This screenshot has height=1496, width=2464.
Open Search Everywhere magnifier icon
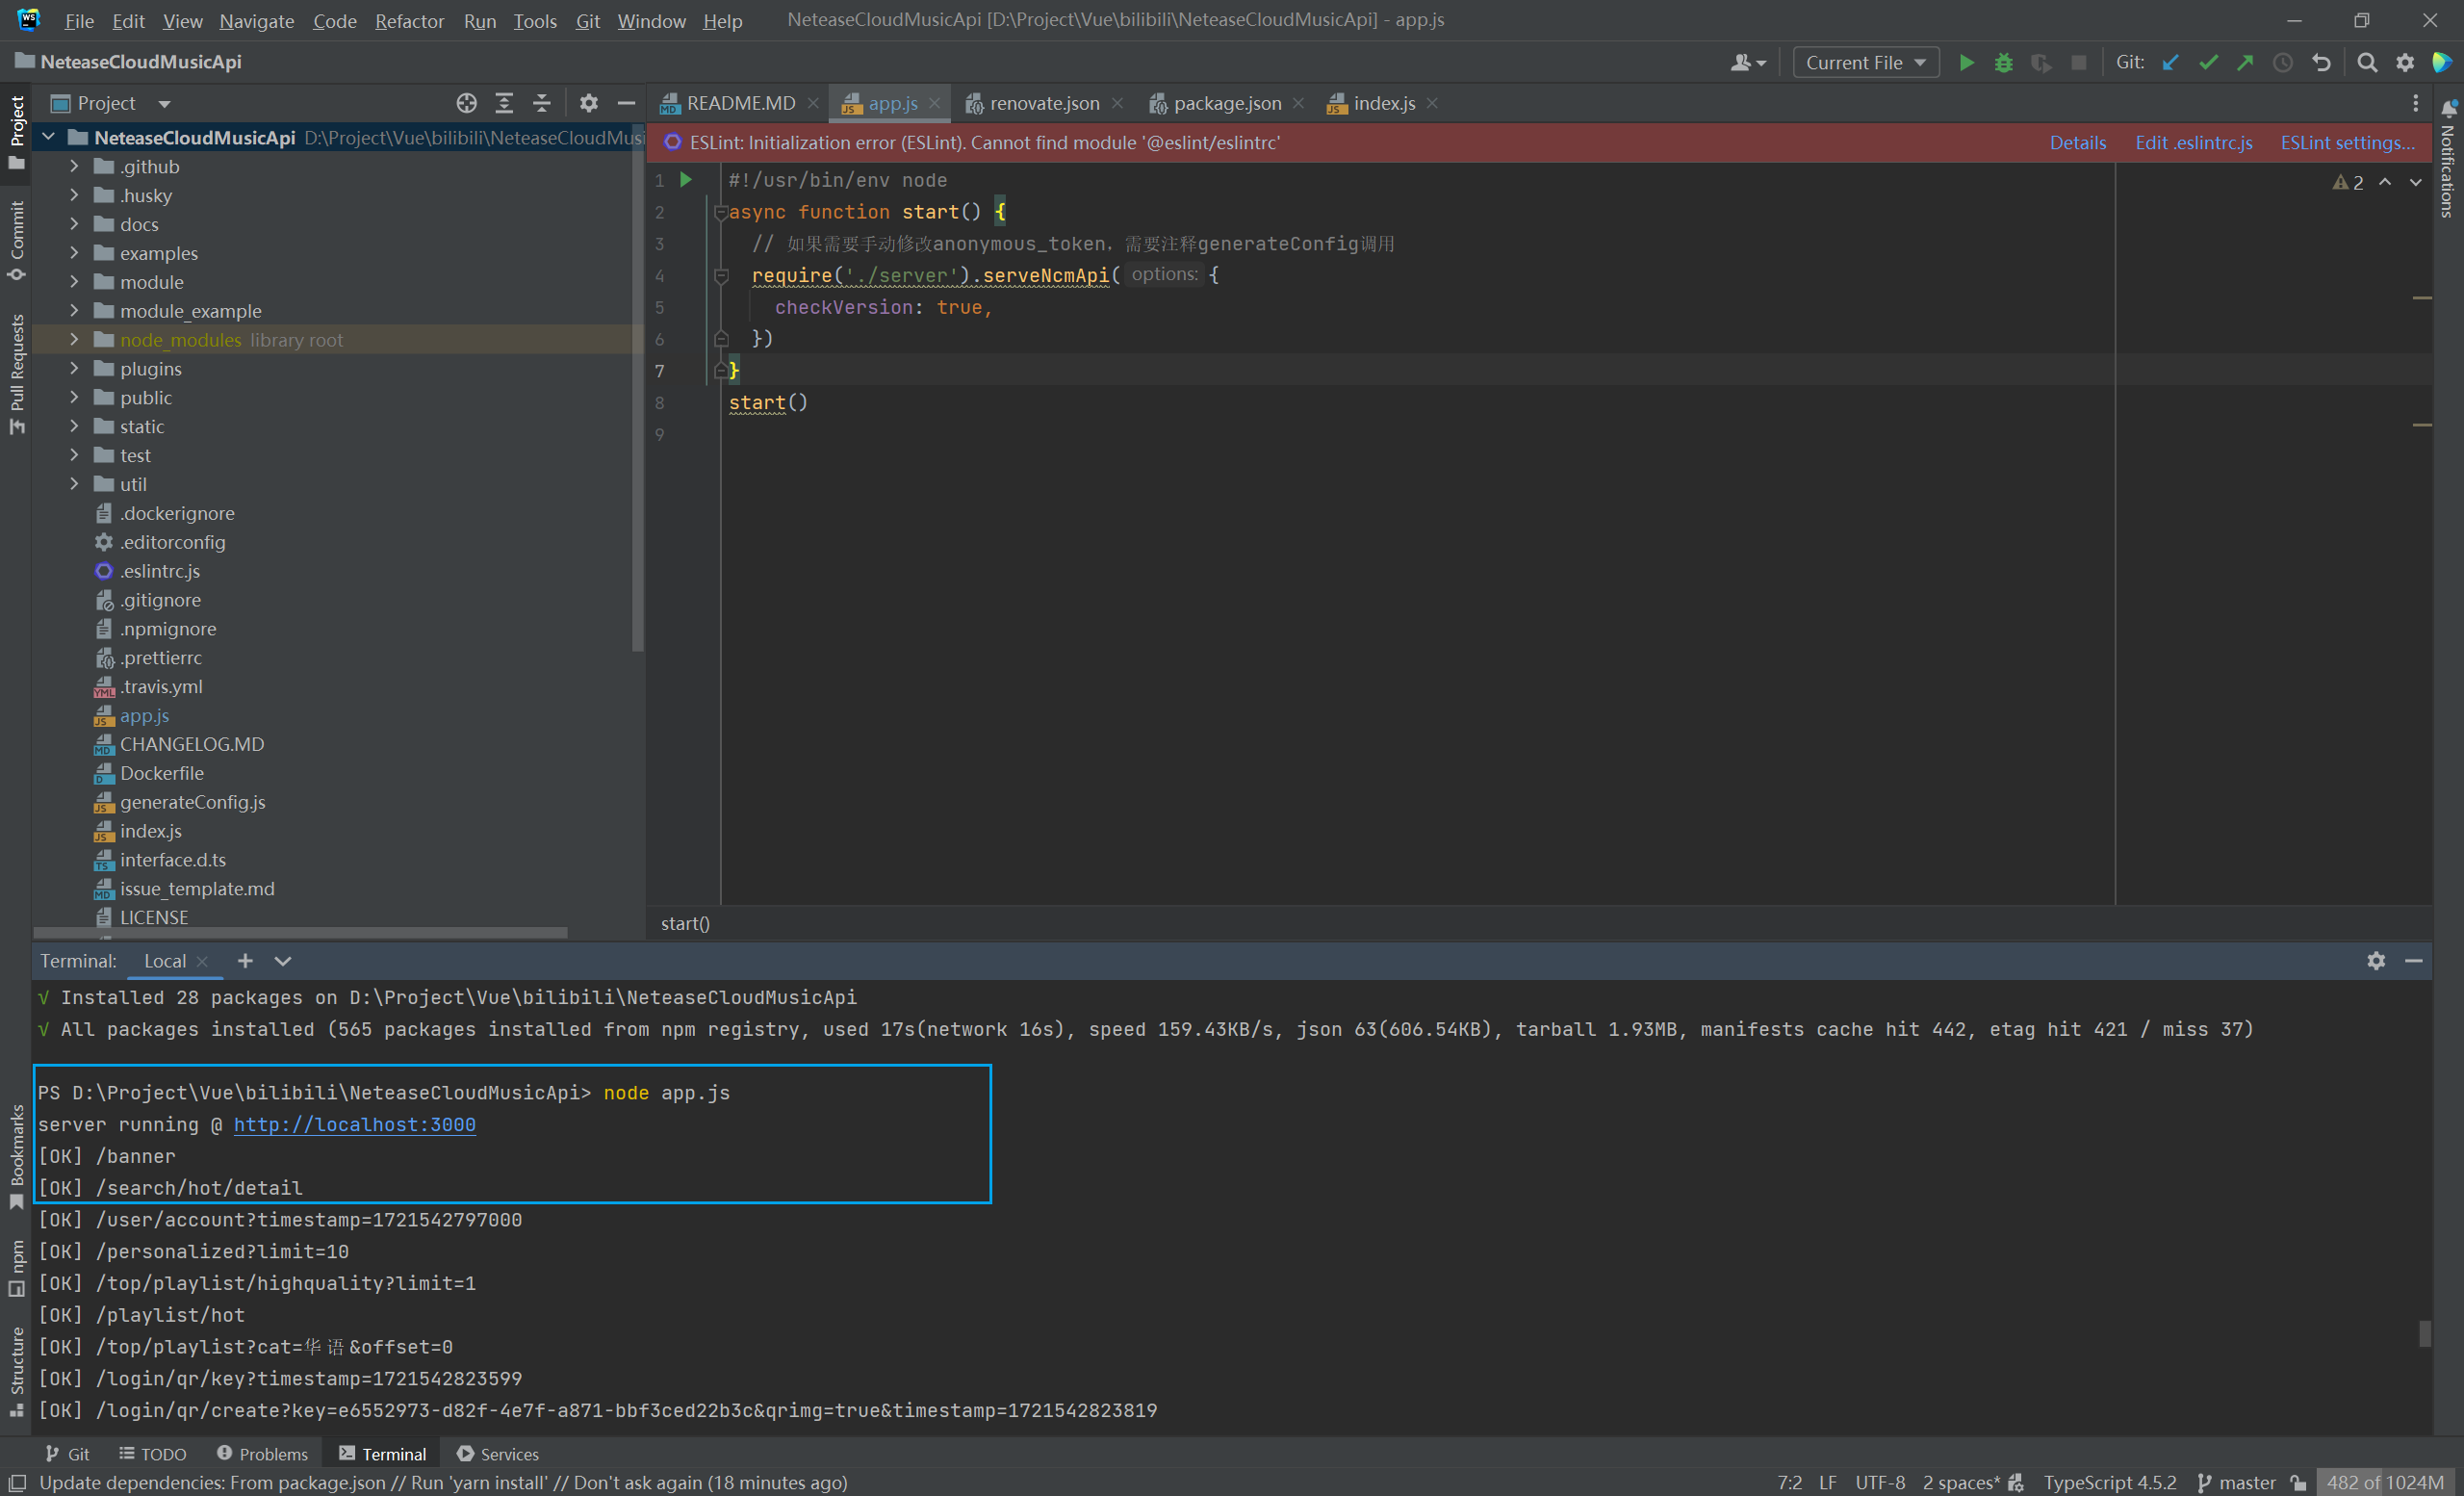(x=2367, y=62)
